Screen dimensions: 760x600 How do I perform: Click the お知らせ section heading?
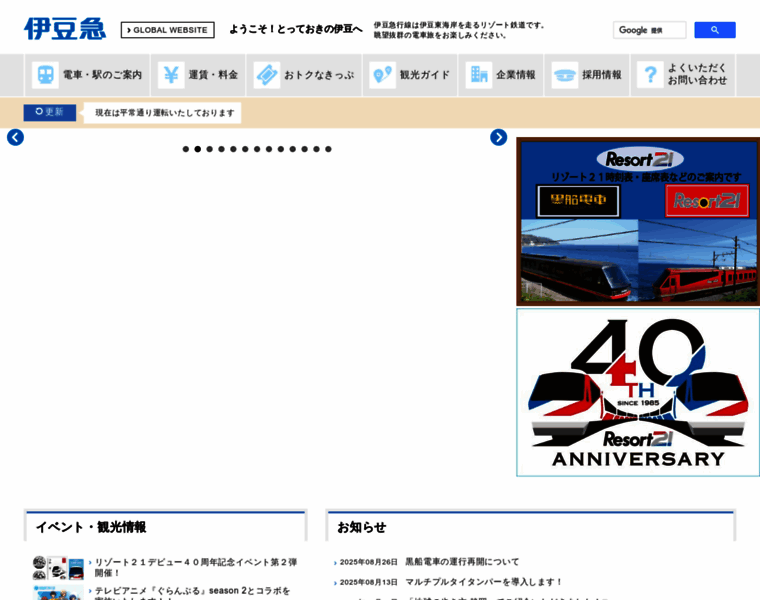coord(362,527)
